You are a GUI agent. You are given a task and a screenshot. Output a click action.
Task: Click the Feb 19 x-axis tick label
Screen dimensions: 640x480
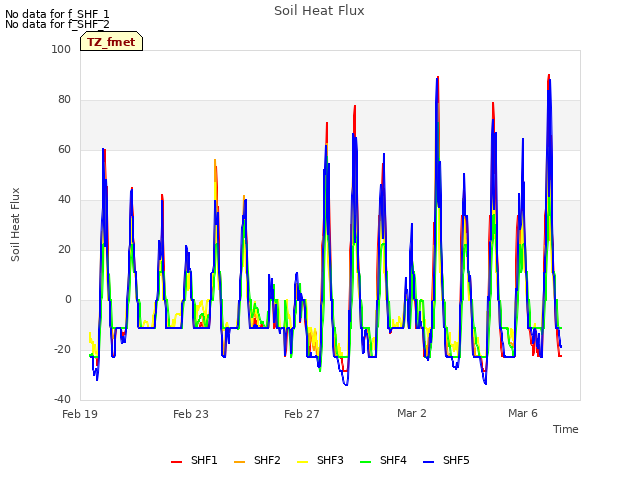(x=80, y=414)
